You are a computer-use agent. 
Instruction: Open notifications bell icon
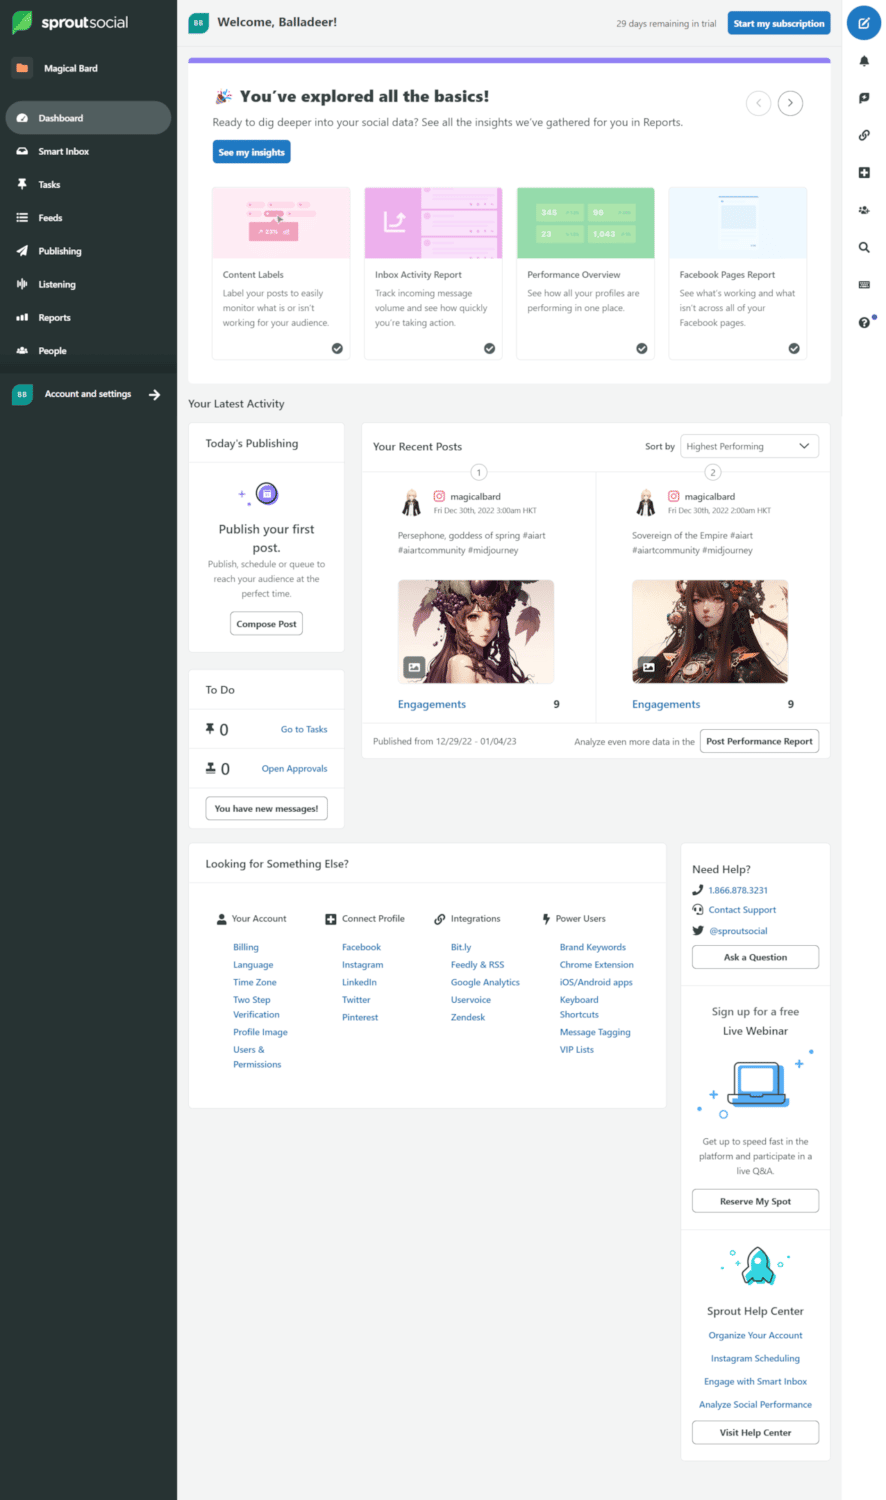point(864,61)
